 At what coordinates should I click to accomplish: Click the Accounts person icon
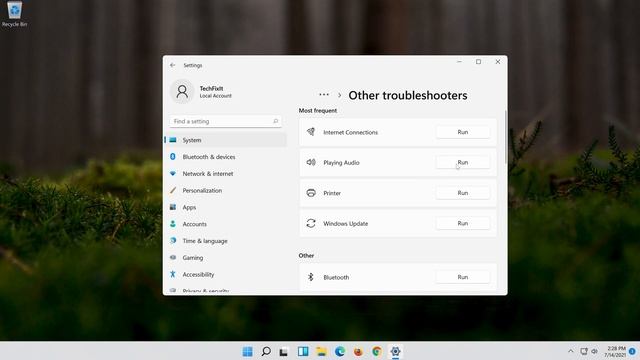pyautogui.click(x=173, y=224)
